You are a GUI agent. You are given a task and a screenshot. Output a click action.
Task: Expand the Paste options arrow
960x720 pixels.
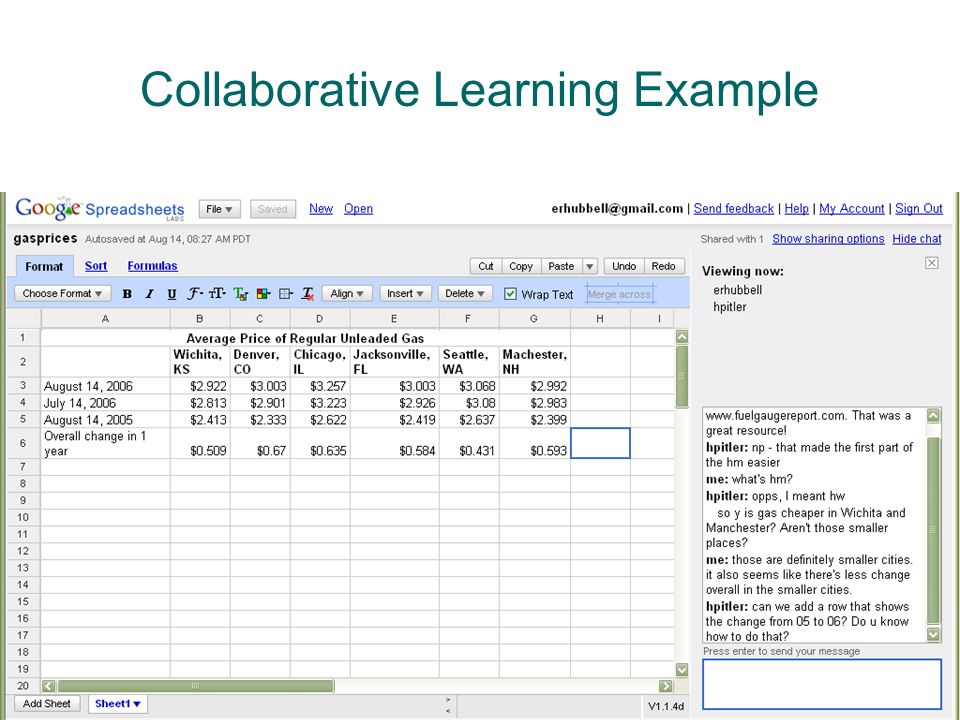[589, 266]
